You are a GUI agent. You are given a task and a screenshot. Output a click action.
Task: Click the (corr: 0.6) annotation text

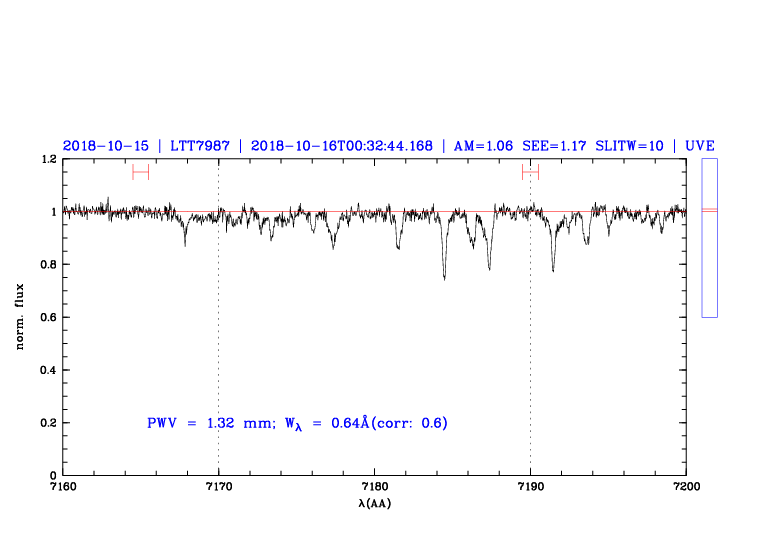pos(411,424)
